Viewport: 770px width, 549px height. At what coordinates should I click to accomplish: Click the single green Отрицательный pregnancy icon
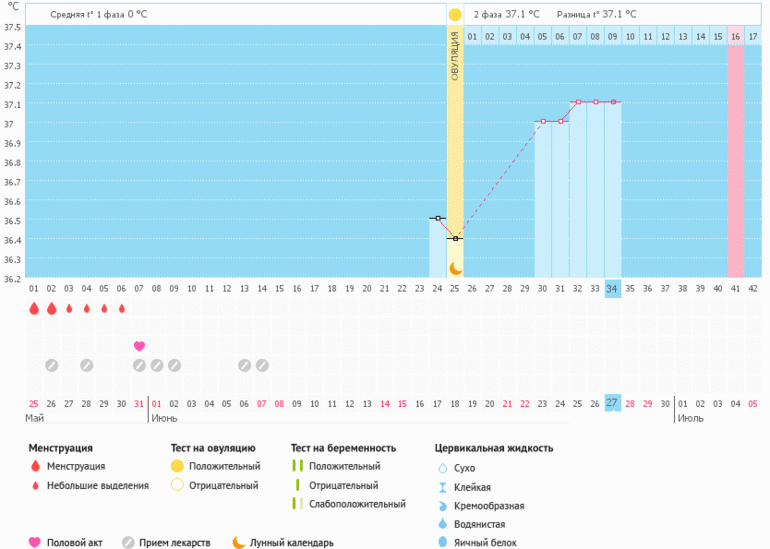[x=297, y=485]
